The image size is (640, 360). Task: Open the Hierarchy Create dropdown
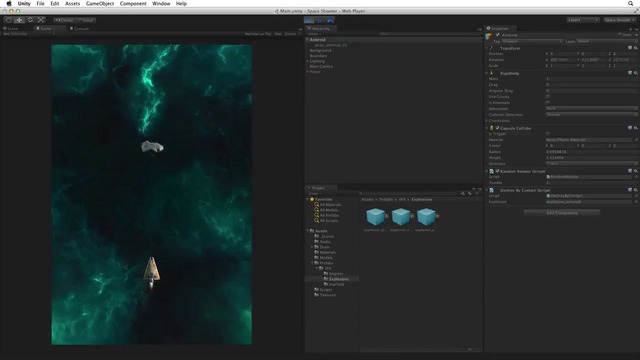pos(315,34)
